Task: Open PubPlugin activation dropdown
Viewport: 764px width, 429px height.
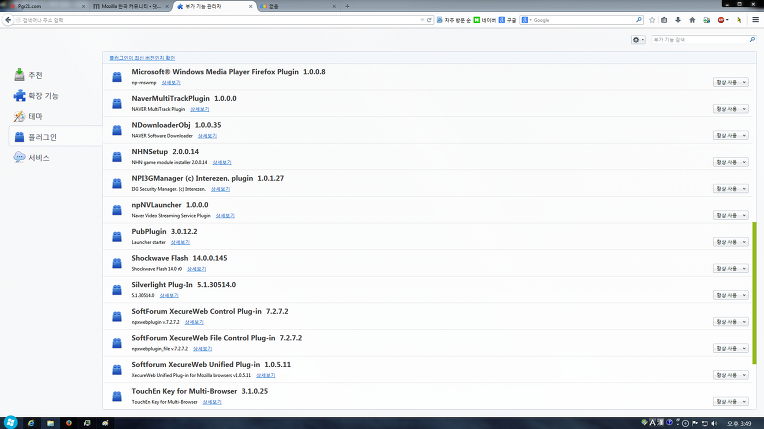Action: [730, 242]
